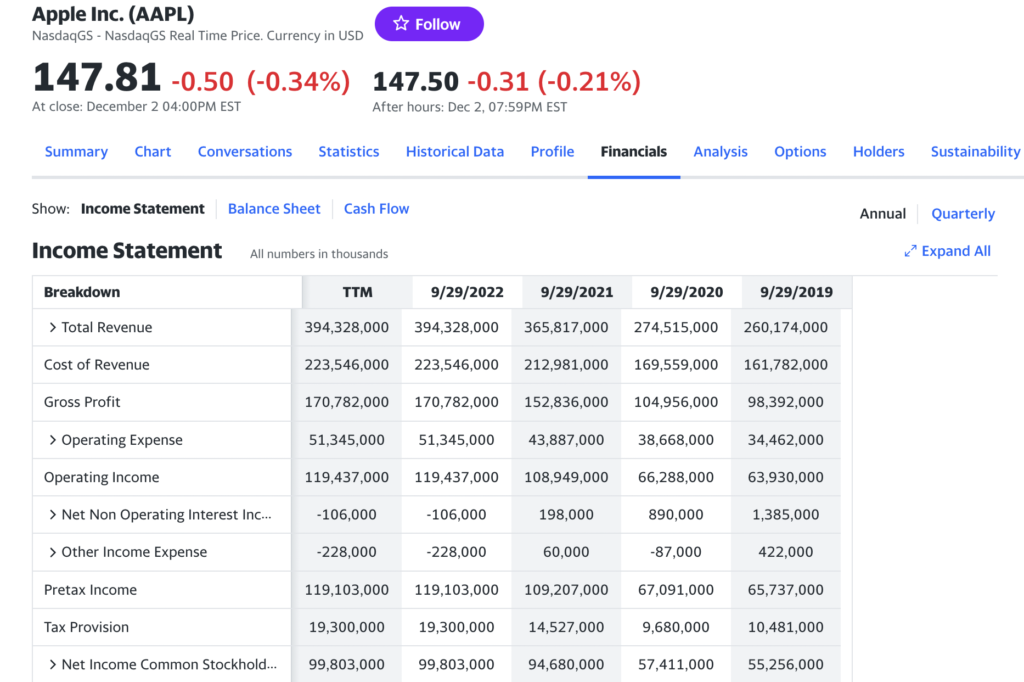Select the Annual view option
Image resolution: width=1024 pixels, height=682 pixels.
[x=882, y=213]
